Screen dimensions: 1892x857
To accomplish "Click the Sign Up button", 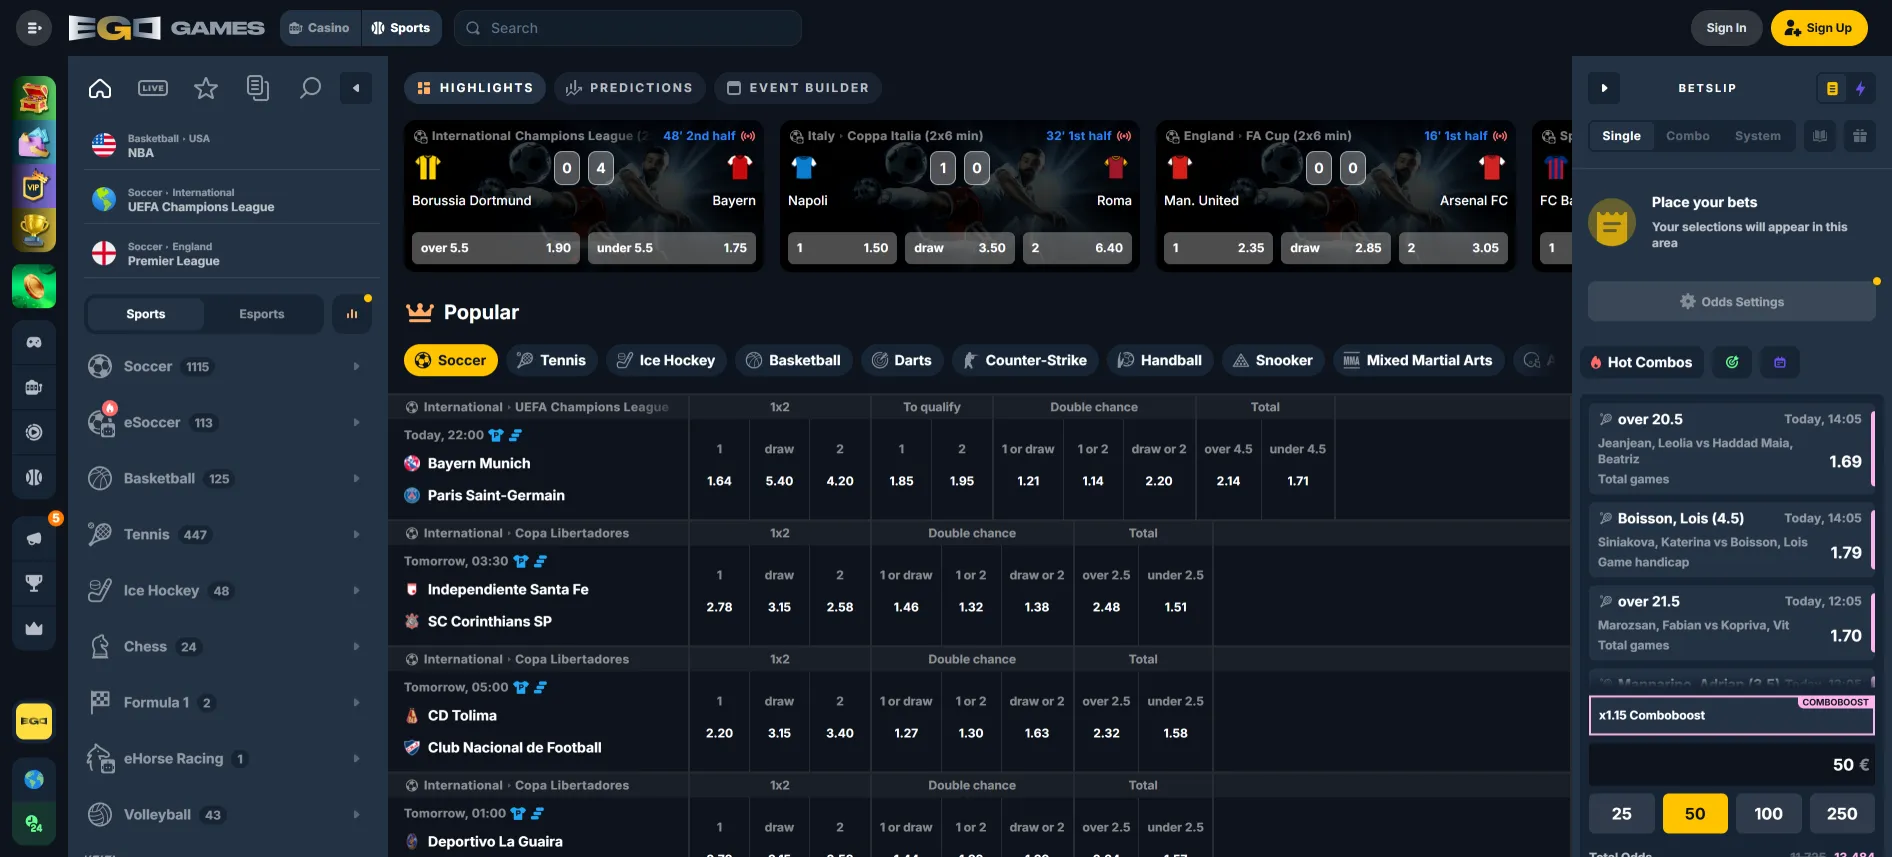I will tap(1819, 28).
